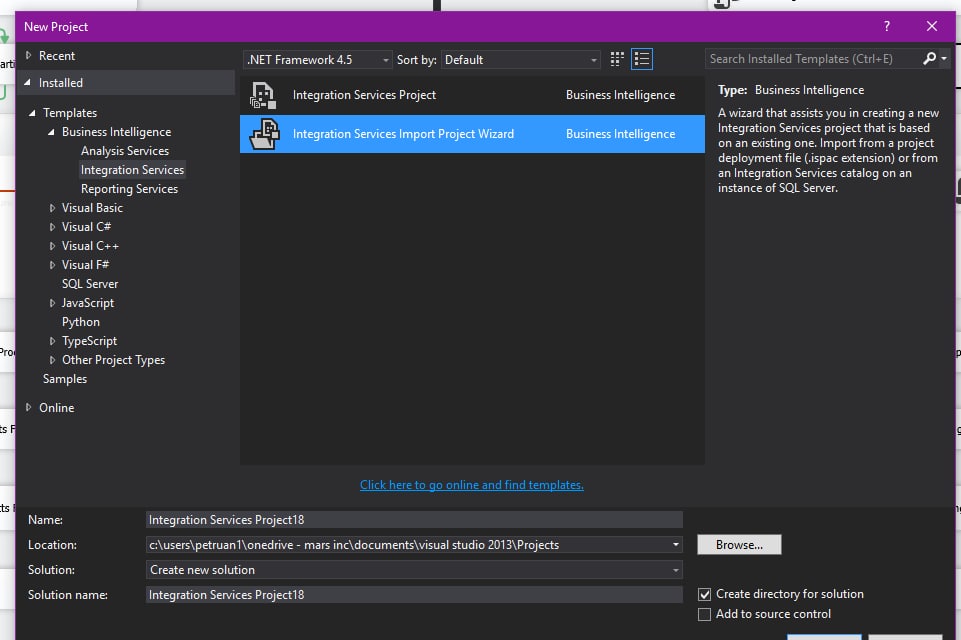Click the Installed header label
The image size is (961, 640).
(61, 82)
